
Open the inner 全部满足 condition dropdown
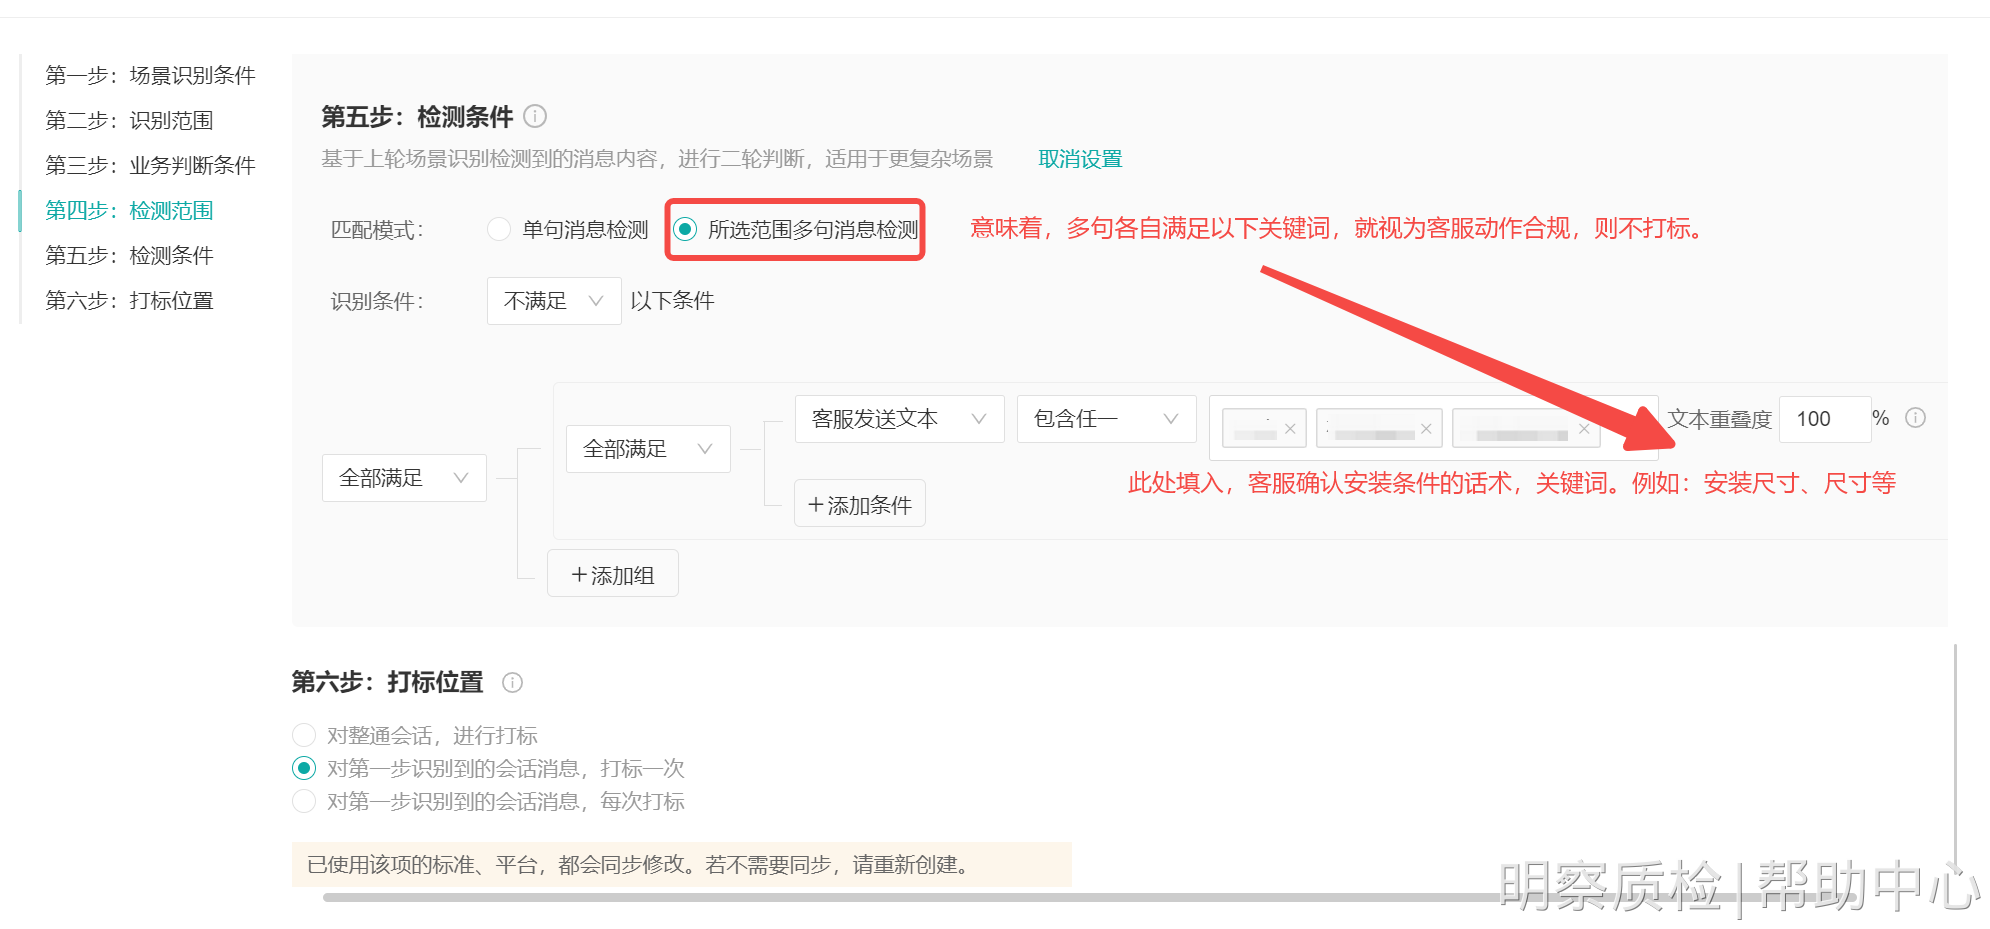coord(648,449)
